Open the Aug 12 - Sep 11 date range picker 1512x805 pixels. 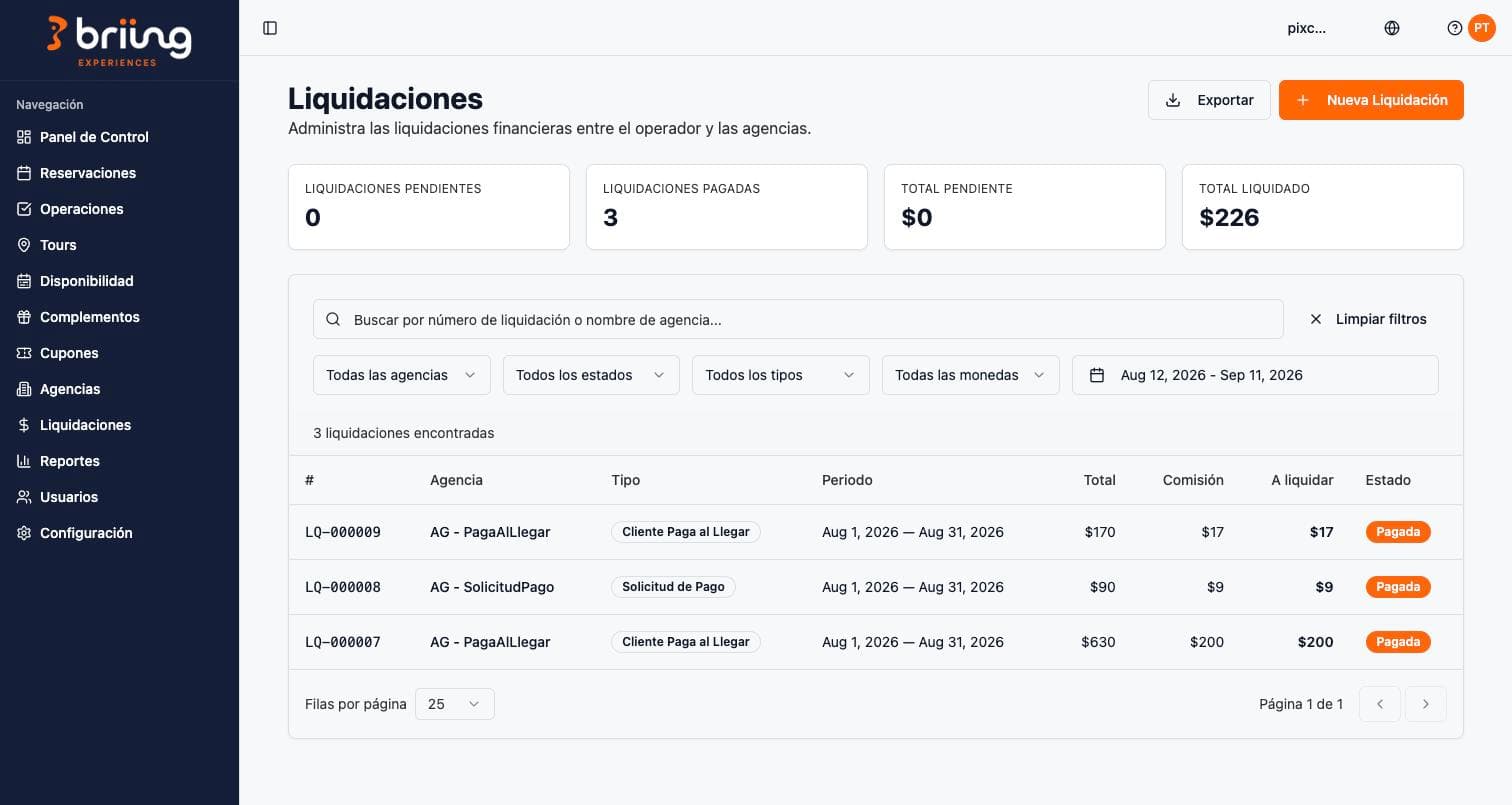point(1255,375)
